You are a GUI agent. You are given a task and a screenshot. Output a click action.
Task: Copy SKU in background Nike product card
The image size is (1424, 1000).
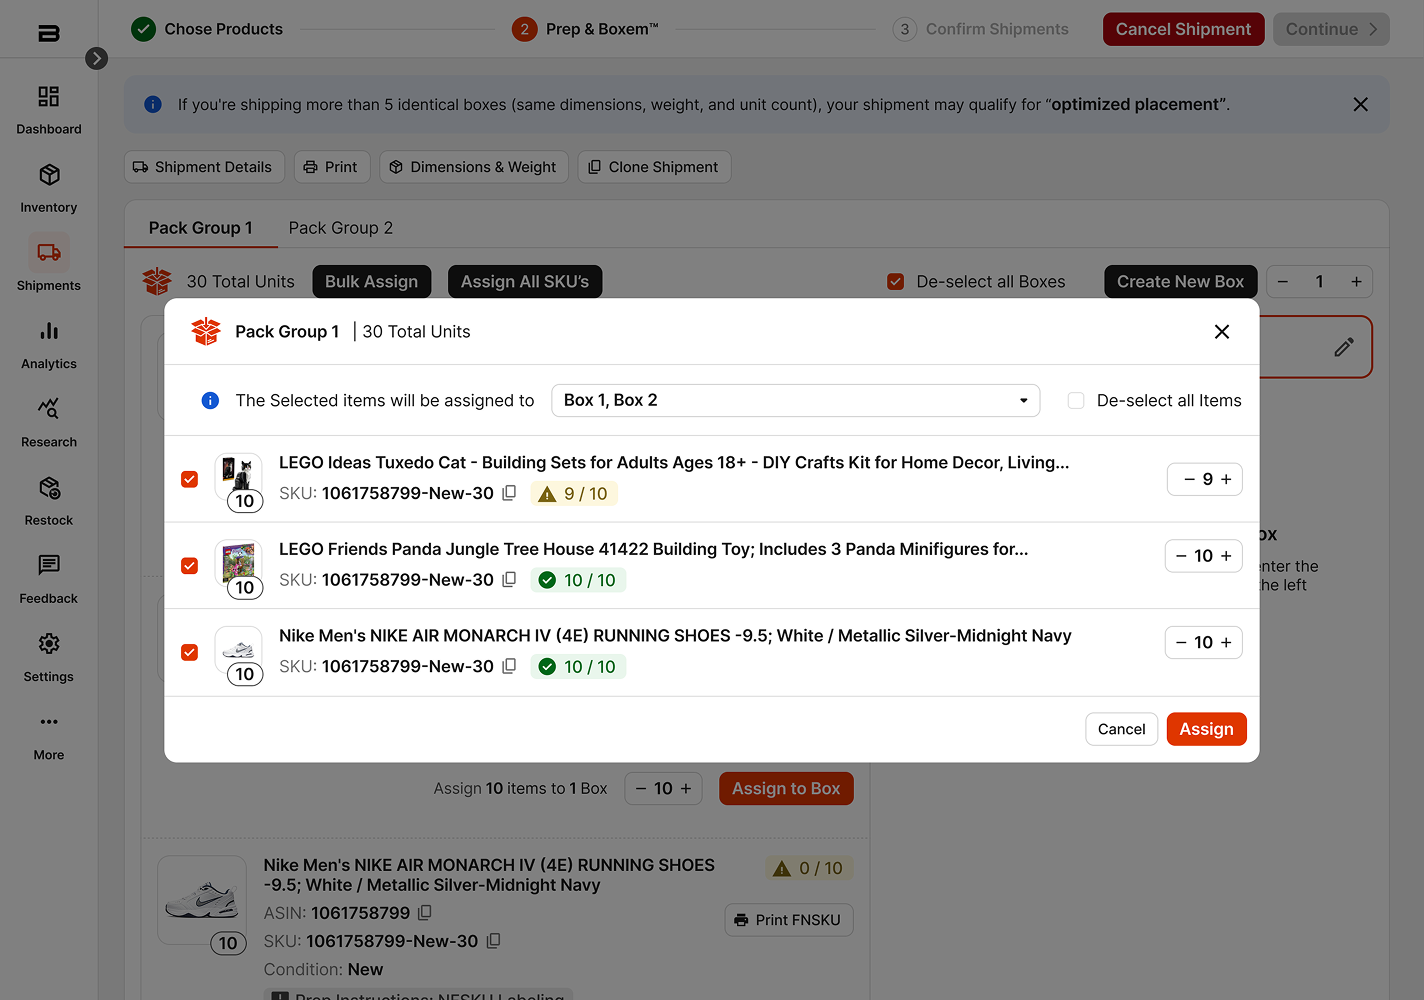pyautogui.click(x=493, y=941)
